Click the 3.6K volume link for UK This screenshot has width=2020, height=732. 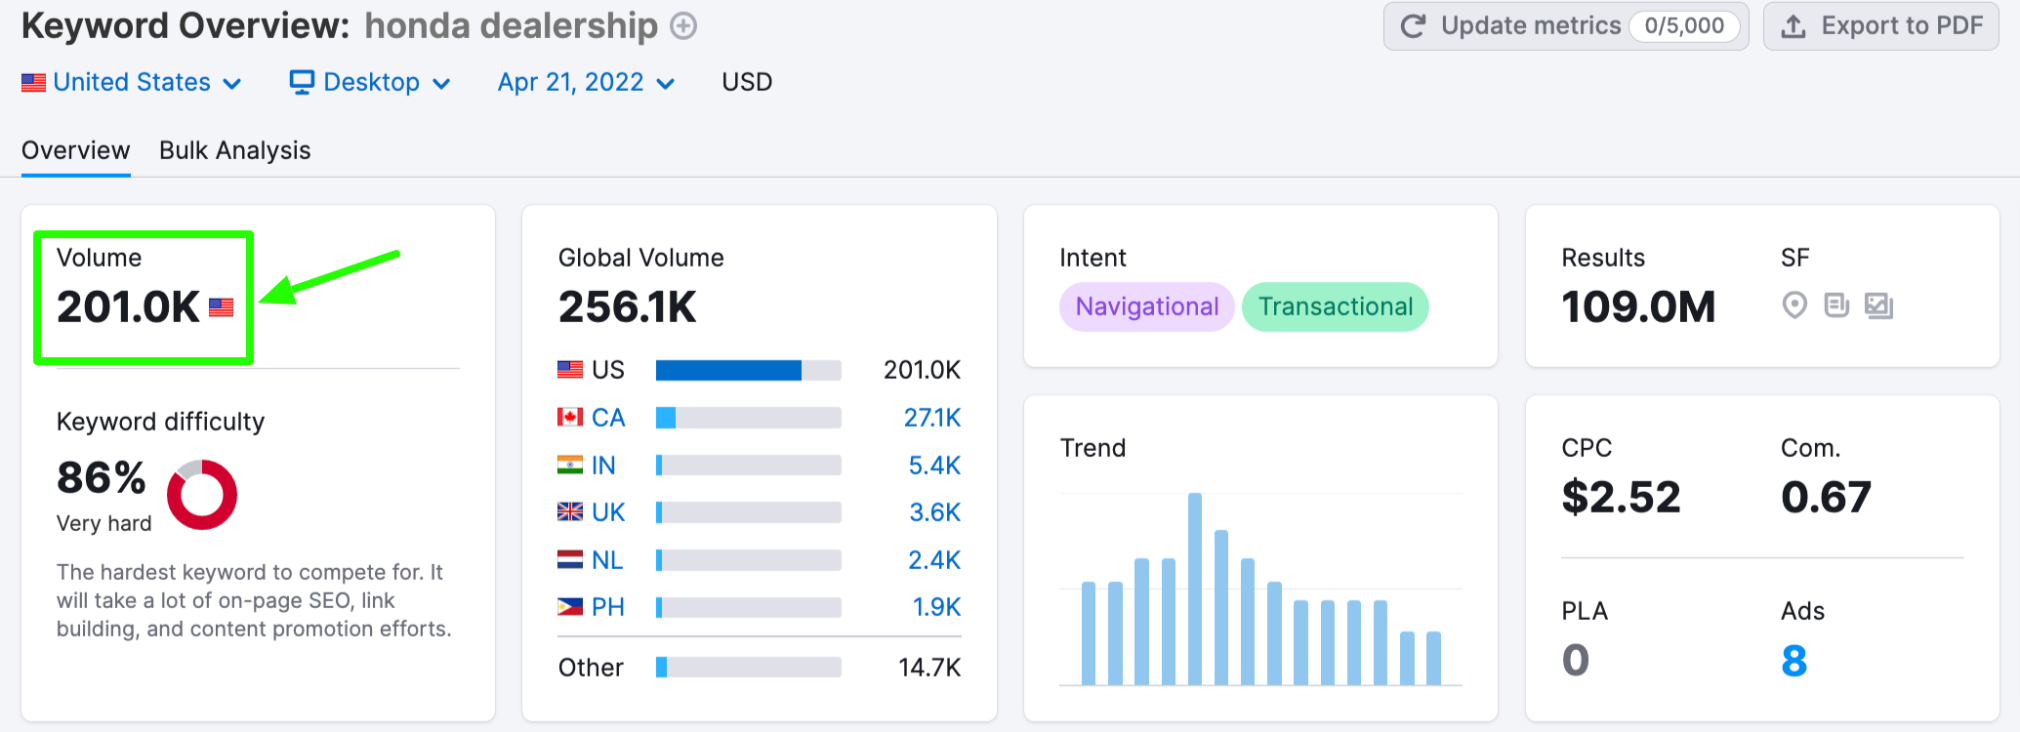click(x=935, y=512)
